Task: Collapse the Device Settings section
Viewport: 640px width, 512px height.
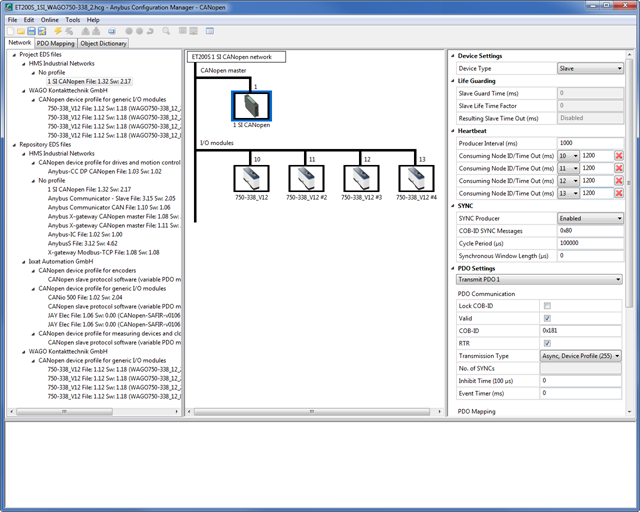Action: [453, 56]
